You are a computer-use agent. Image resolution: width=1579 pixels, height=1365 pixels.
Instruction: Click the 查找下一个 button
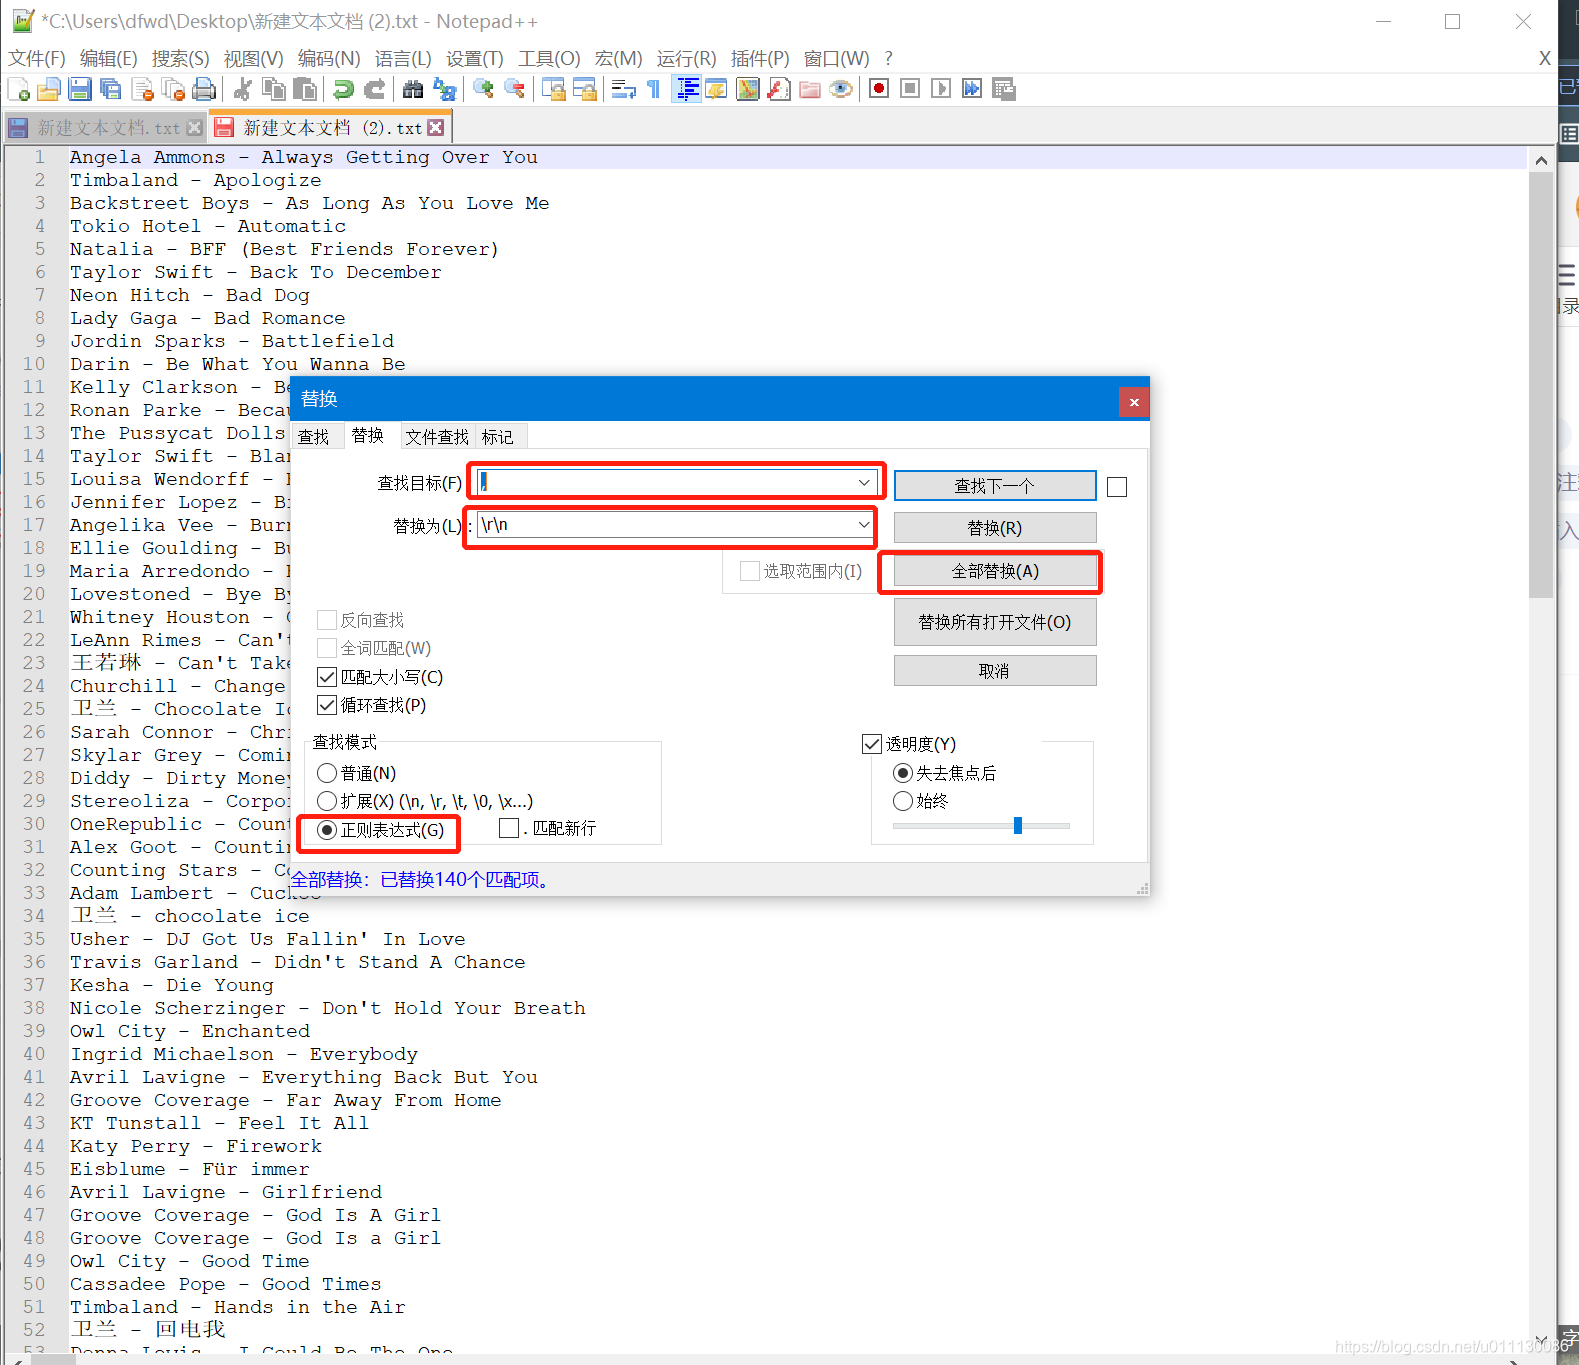(995, 486)
